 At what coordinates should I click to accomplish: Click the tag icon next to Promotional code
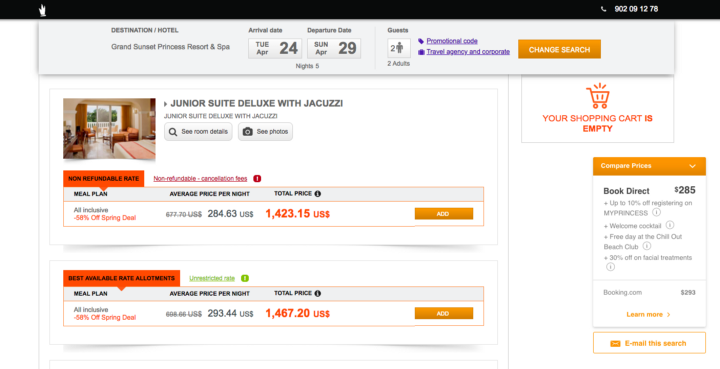point(421,41)
